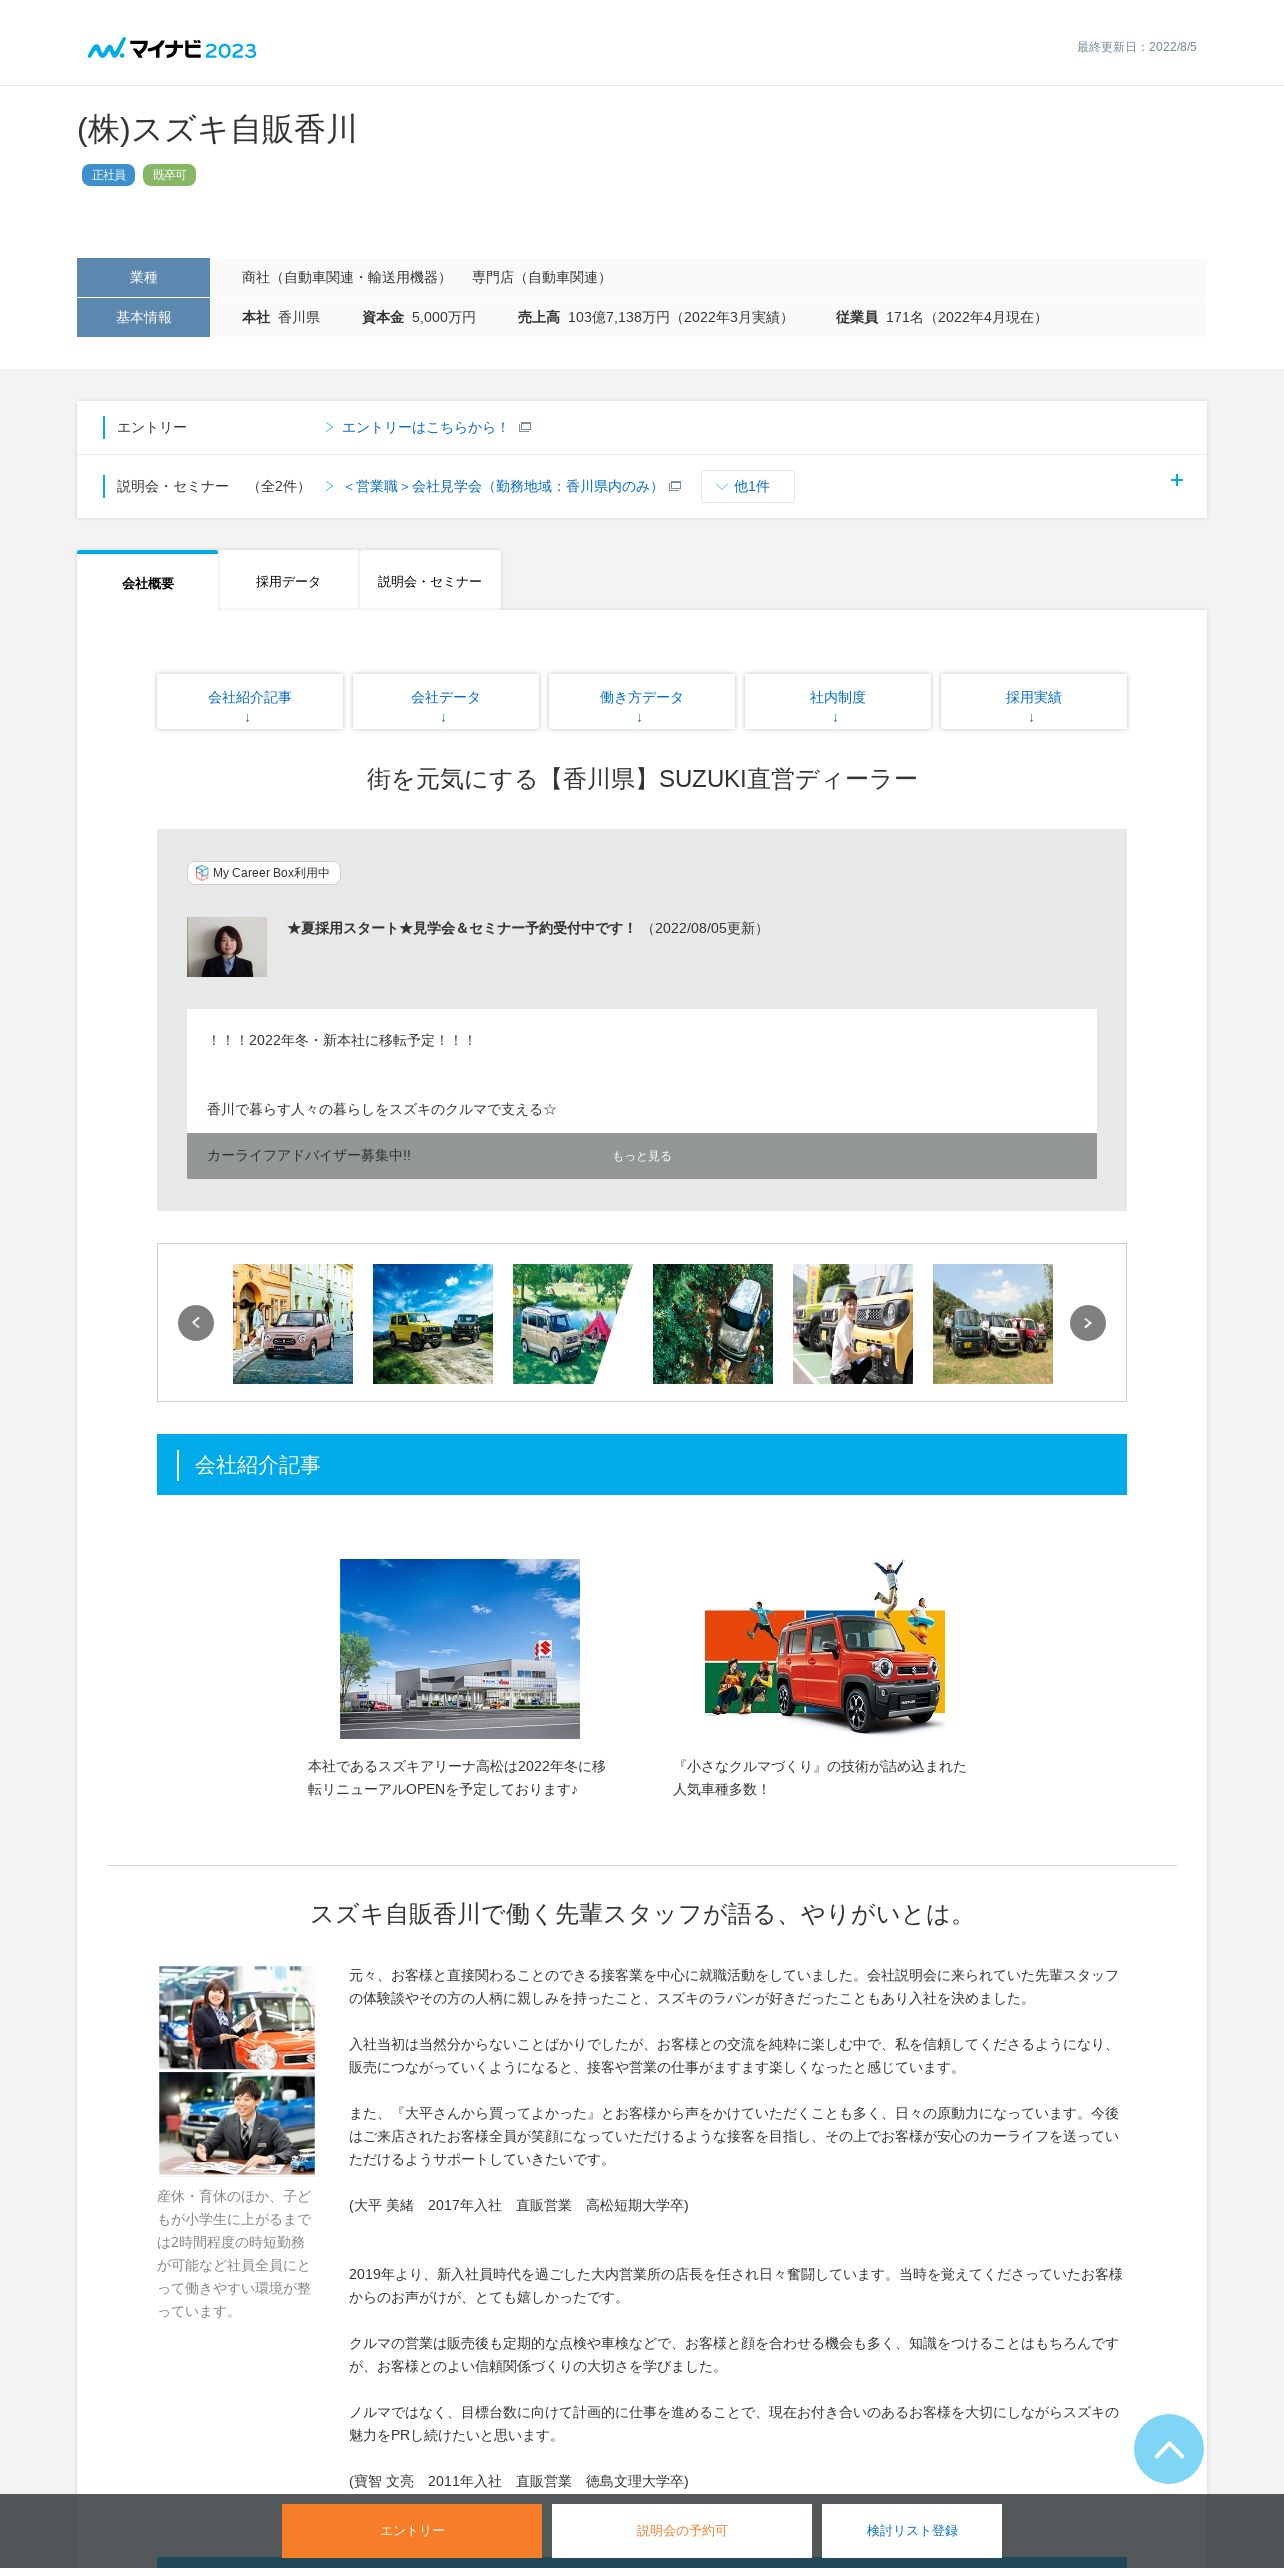Screen dimensions: 1284x2568
Task: Click the orange エントリー button
Action: 412,2530
